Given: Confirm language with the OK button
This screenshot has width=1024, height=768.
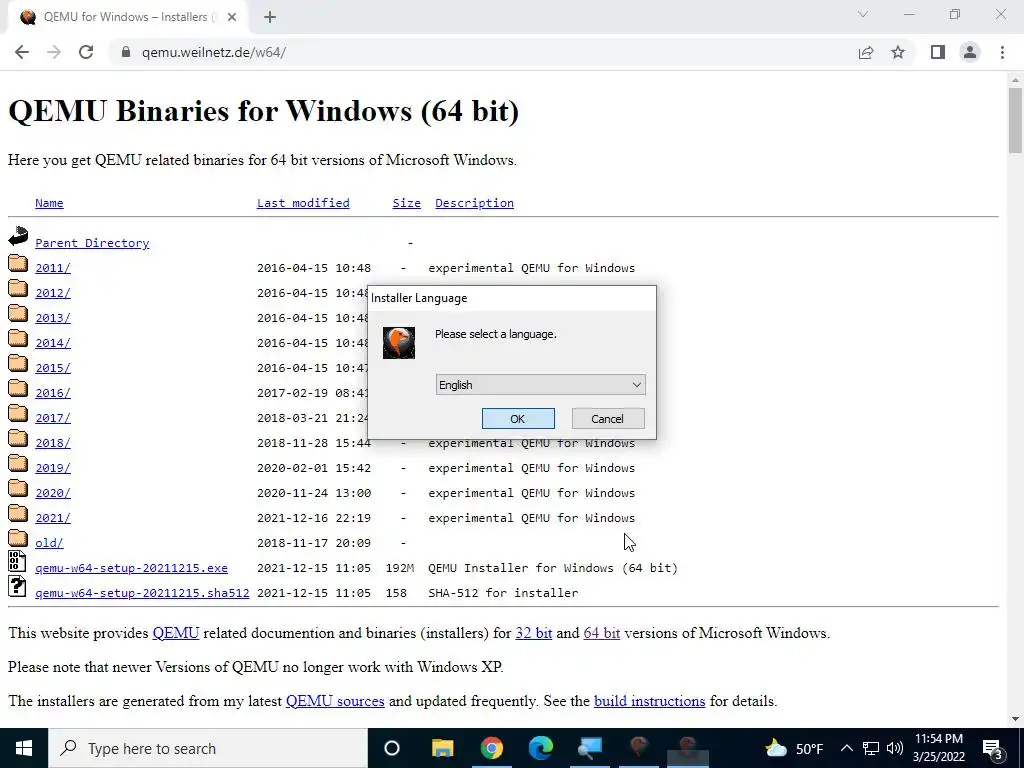Looking at the screenshot, I should pos(518,419).
